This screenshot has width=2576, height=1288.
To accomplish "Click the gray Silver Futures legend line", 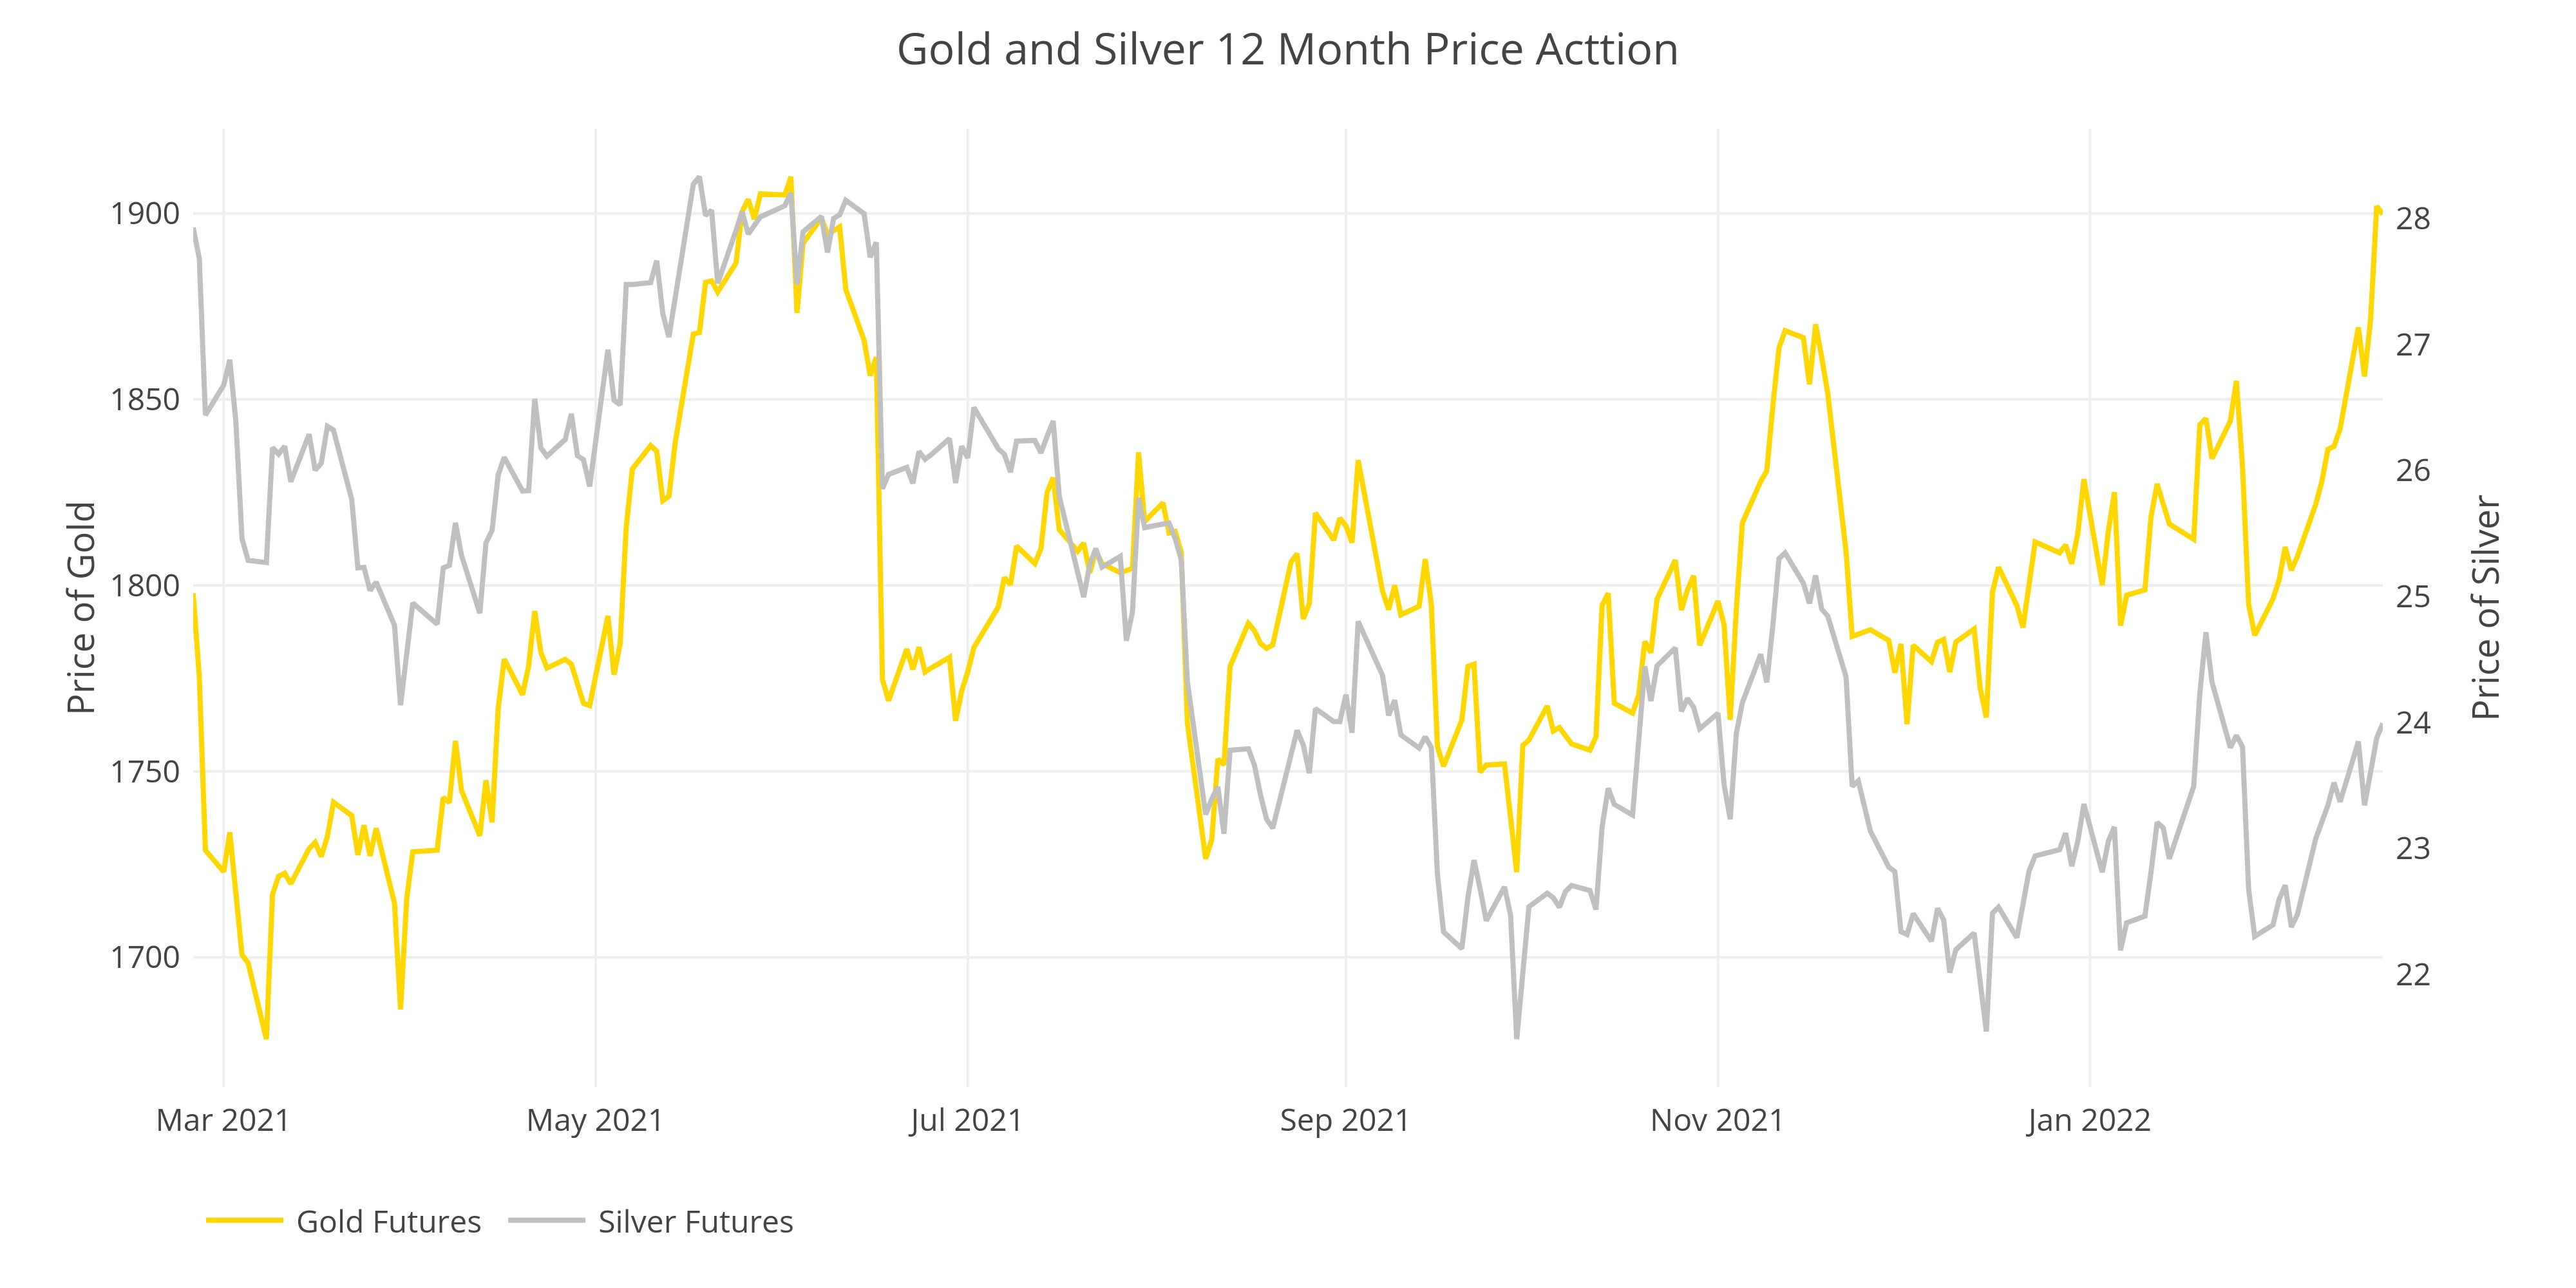I will pos(546,1220).
